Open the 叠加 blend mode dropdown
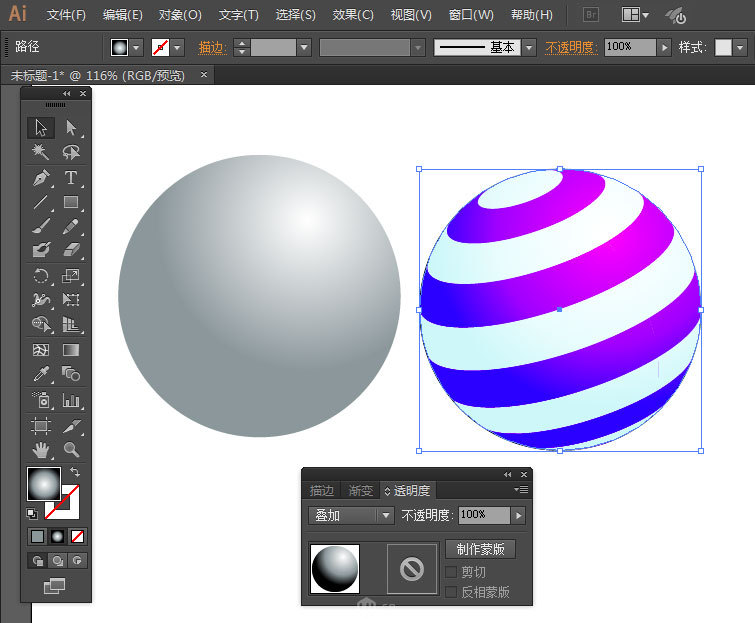Viewport: 755px width, 623px height. (x=351, y=516)
